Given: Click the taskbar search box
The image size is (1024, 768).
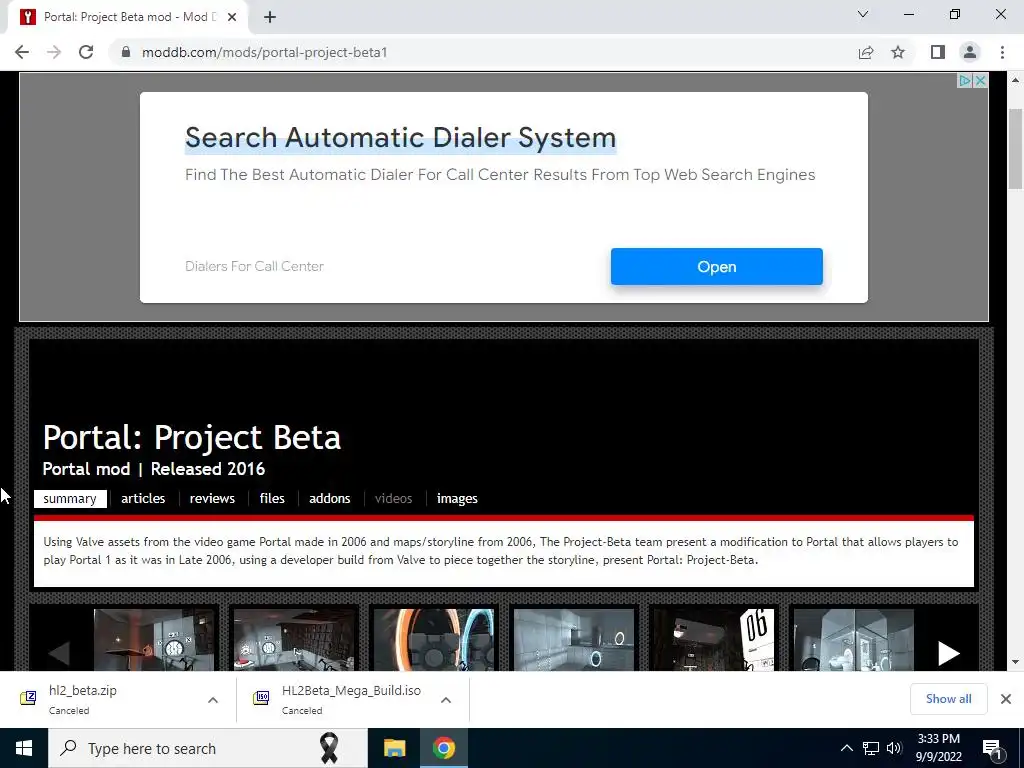Looking at the screenshot, I should click(208, 748).
